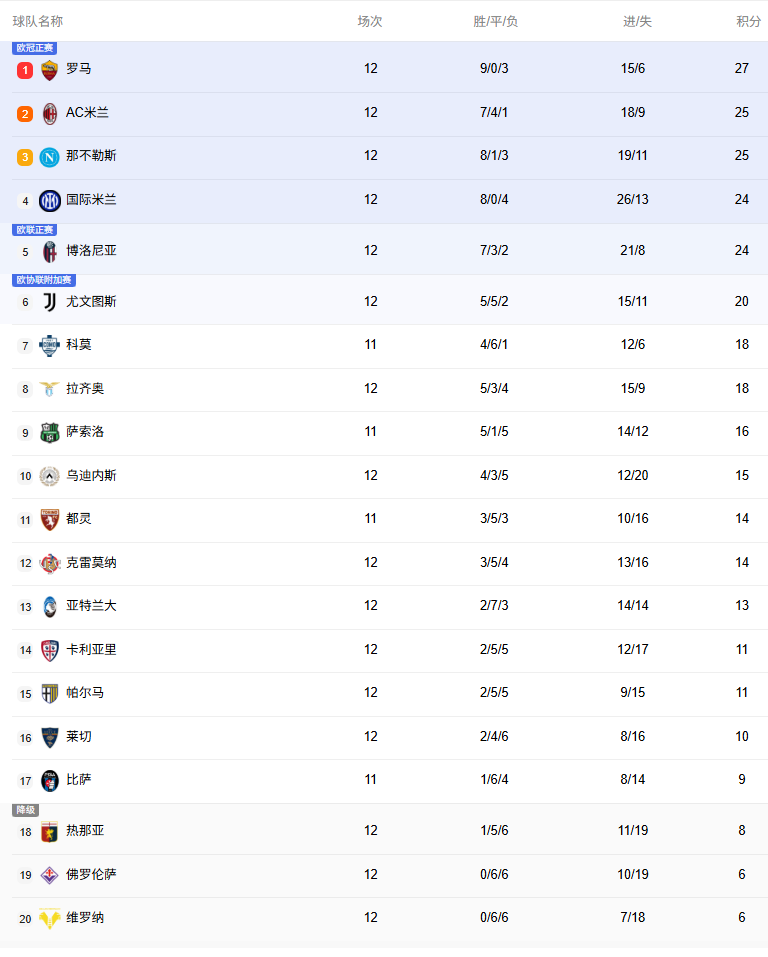768x957 pixels.
Task: Select the 欧协联附加赛 tag
Action: coord(44,280)
